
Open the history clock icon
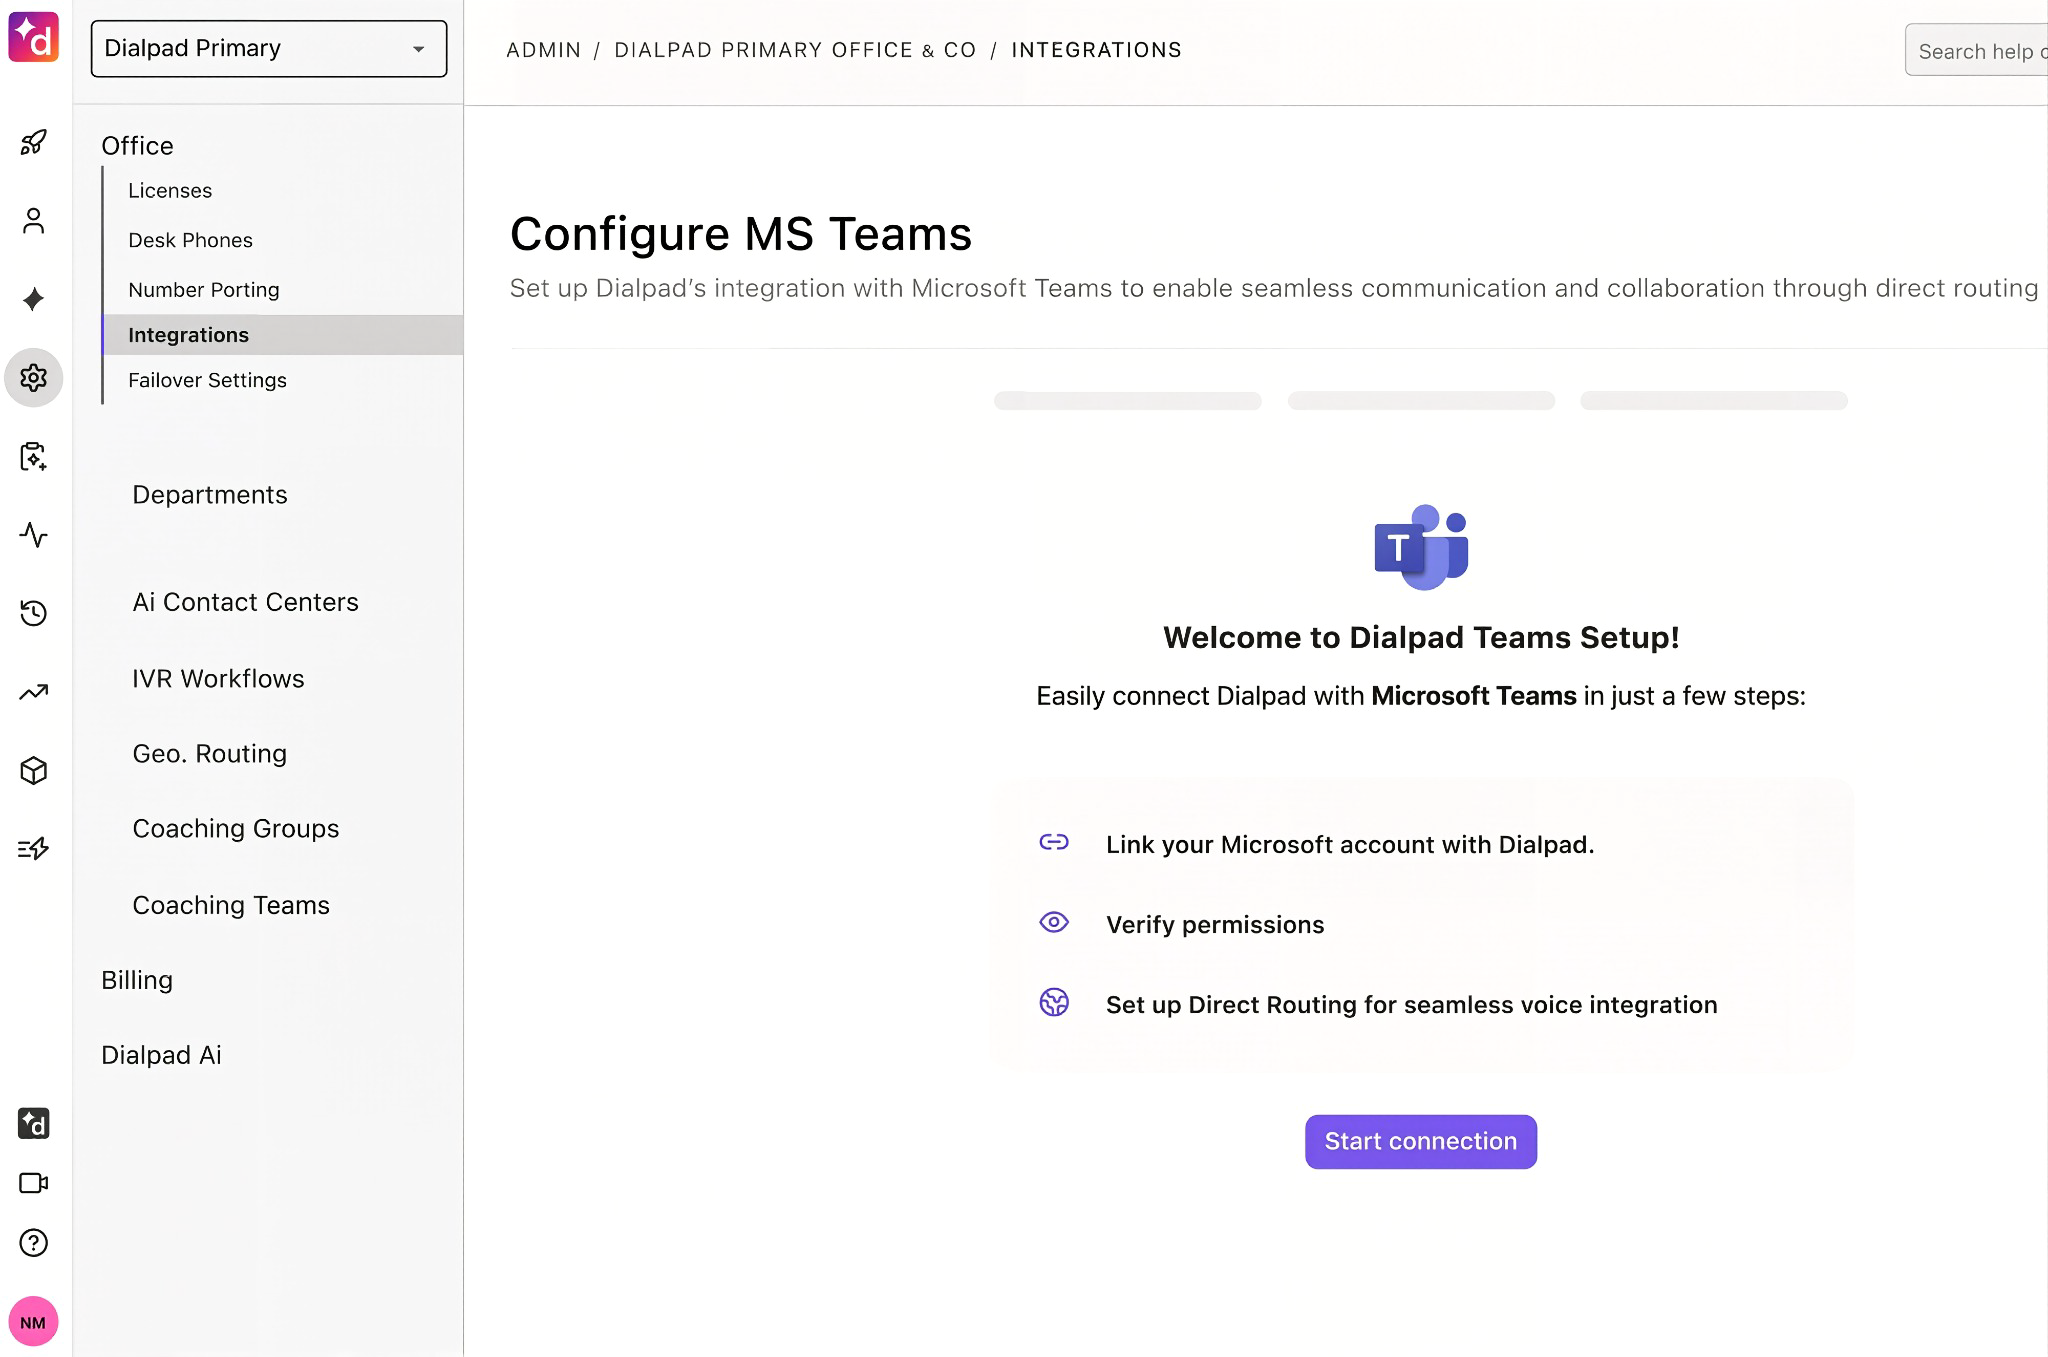[x=33, y=613]
